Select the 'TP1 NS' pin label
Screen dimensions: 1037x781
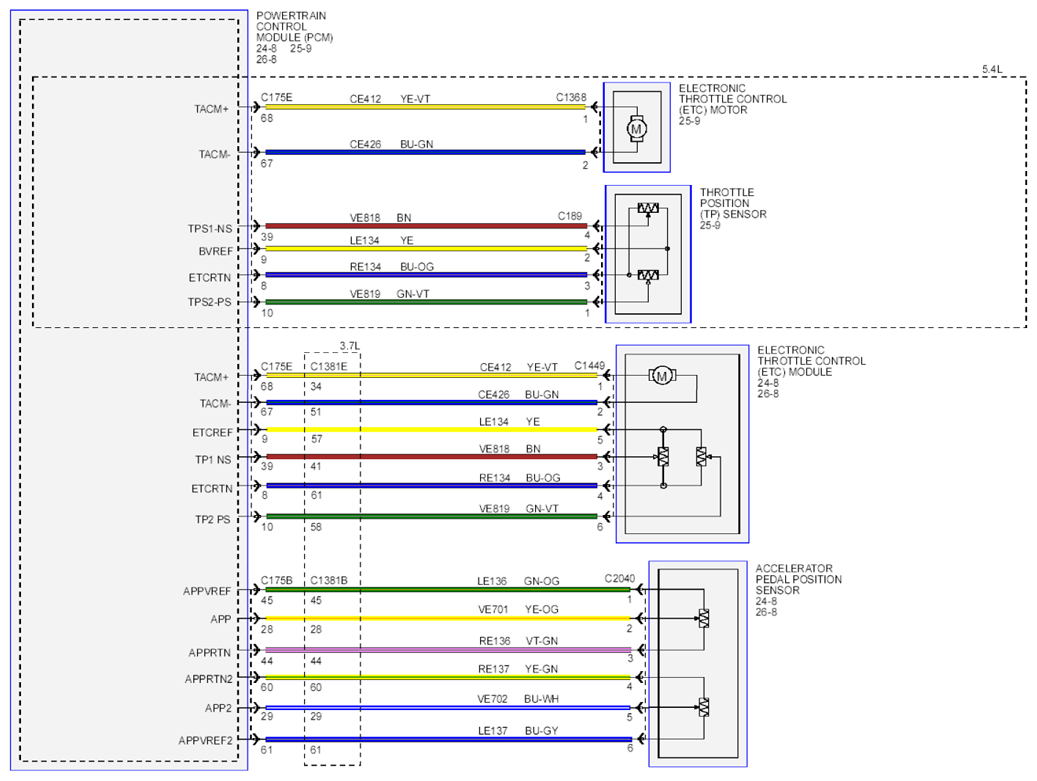pyautogui.click(x=213, y=460)
